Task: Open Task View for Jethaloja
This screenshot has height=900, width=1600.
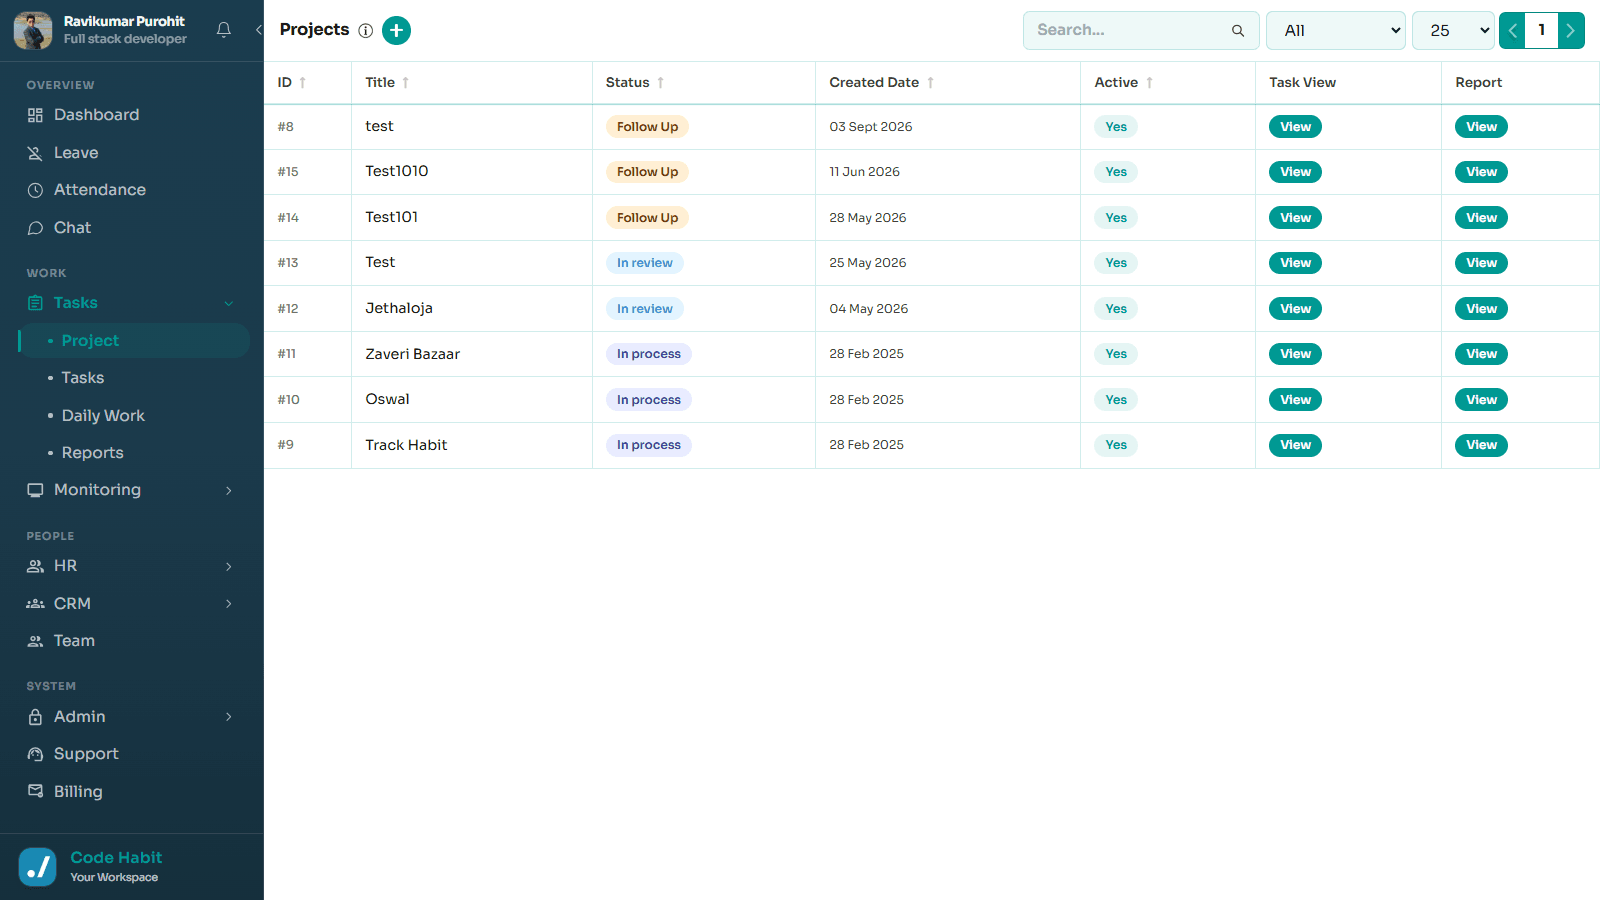Action: pos(1295,309)
